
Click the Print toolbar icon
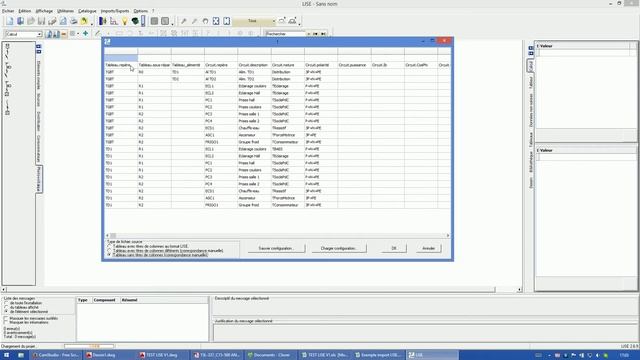click(73, 21)
